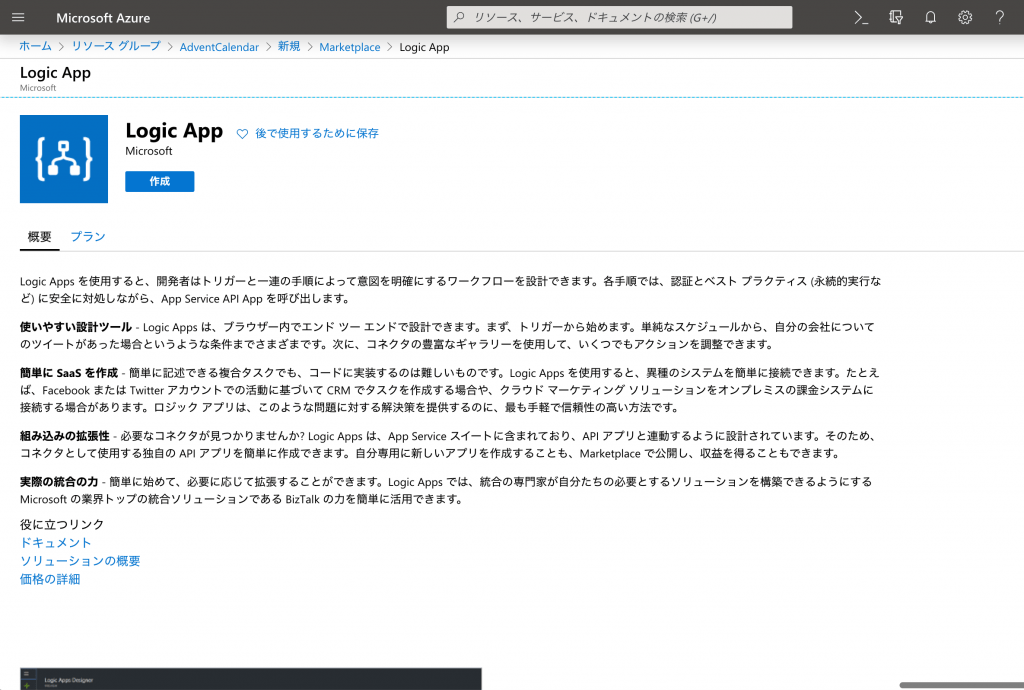Click the 作成 button
This screenshot has width=1024, height=690.
160,181
